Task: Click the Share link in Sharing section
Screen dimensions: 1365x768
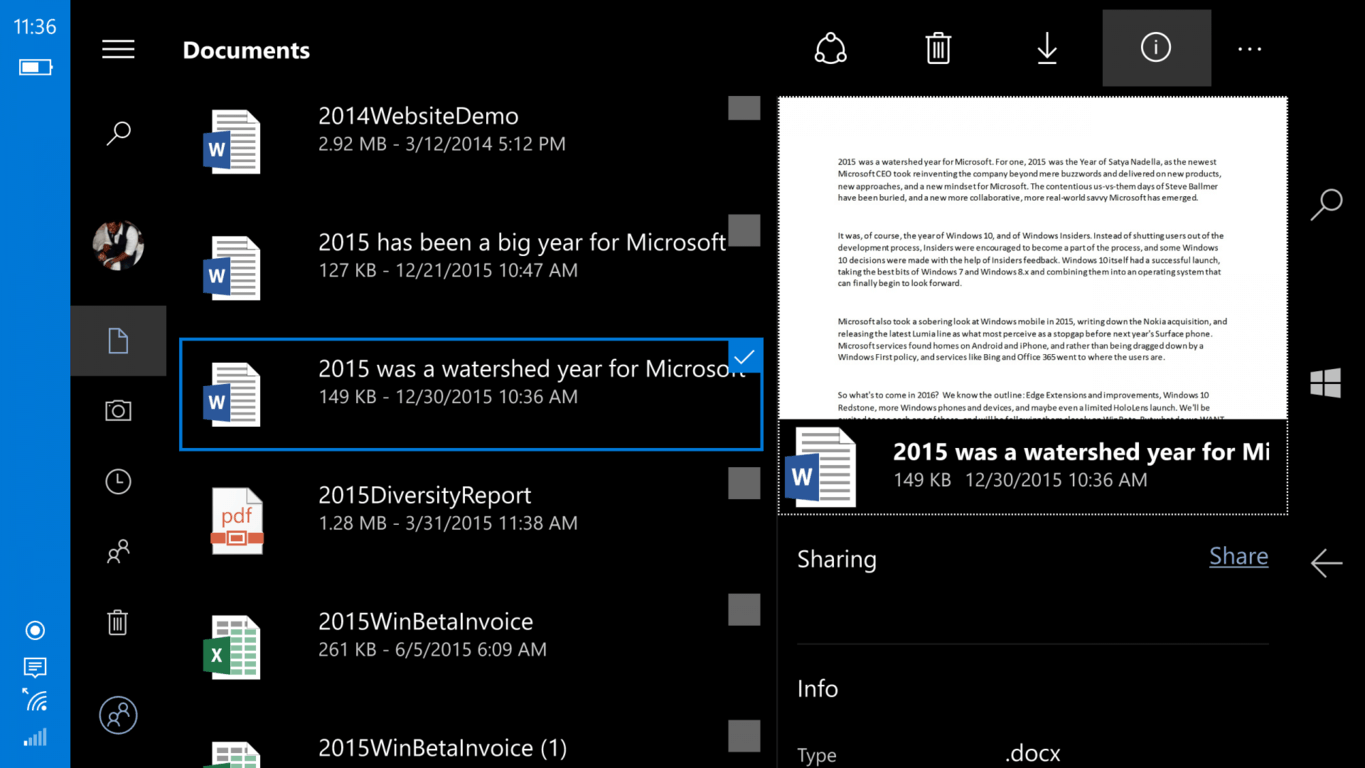Action: click(1239, 557)
